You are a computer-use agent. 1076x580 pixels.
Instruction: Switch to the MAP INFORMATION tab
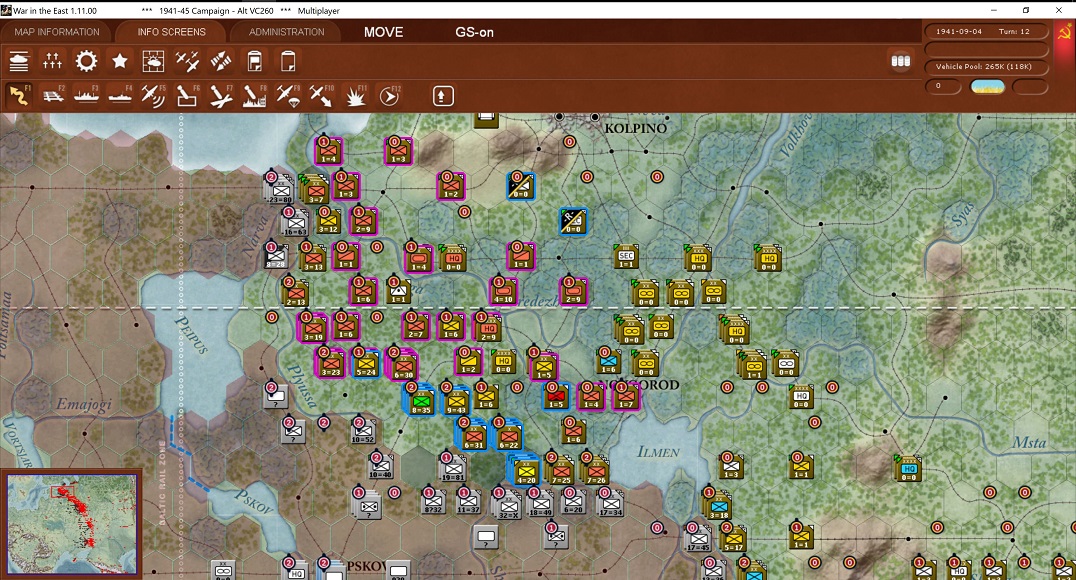[x=57, y=32]
